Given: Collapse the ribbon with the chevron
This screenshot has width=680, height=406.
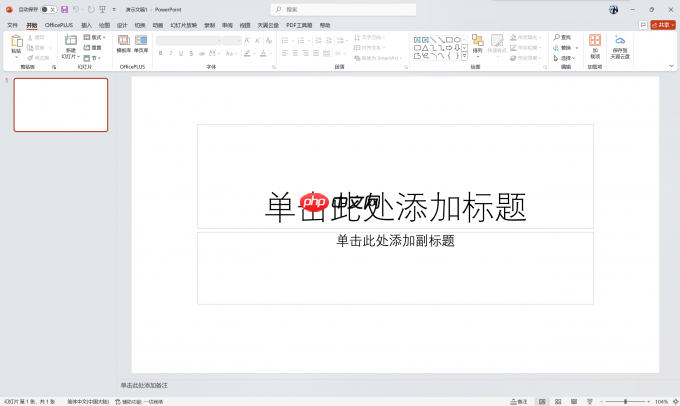Looking at the screenshot, I should [x=671, y=66].
